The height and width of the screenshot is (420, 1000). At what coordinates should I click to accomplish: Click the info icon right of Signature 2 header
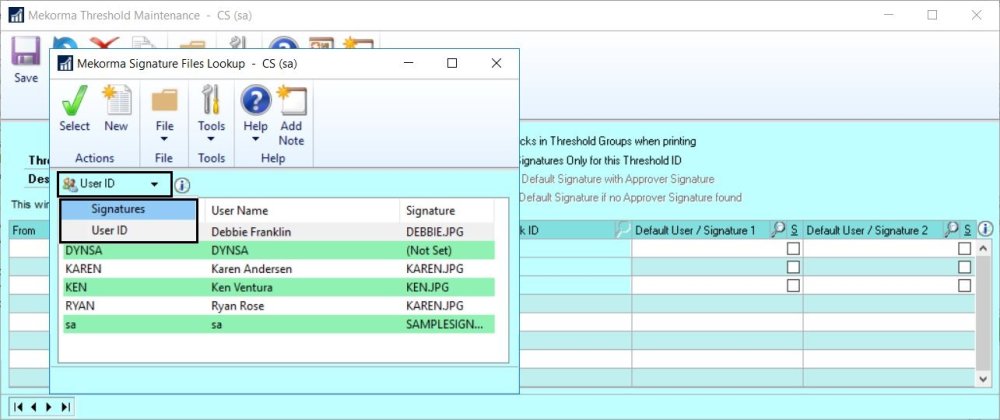point(985,229)
